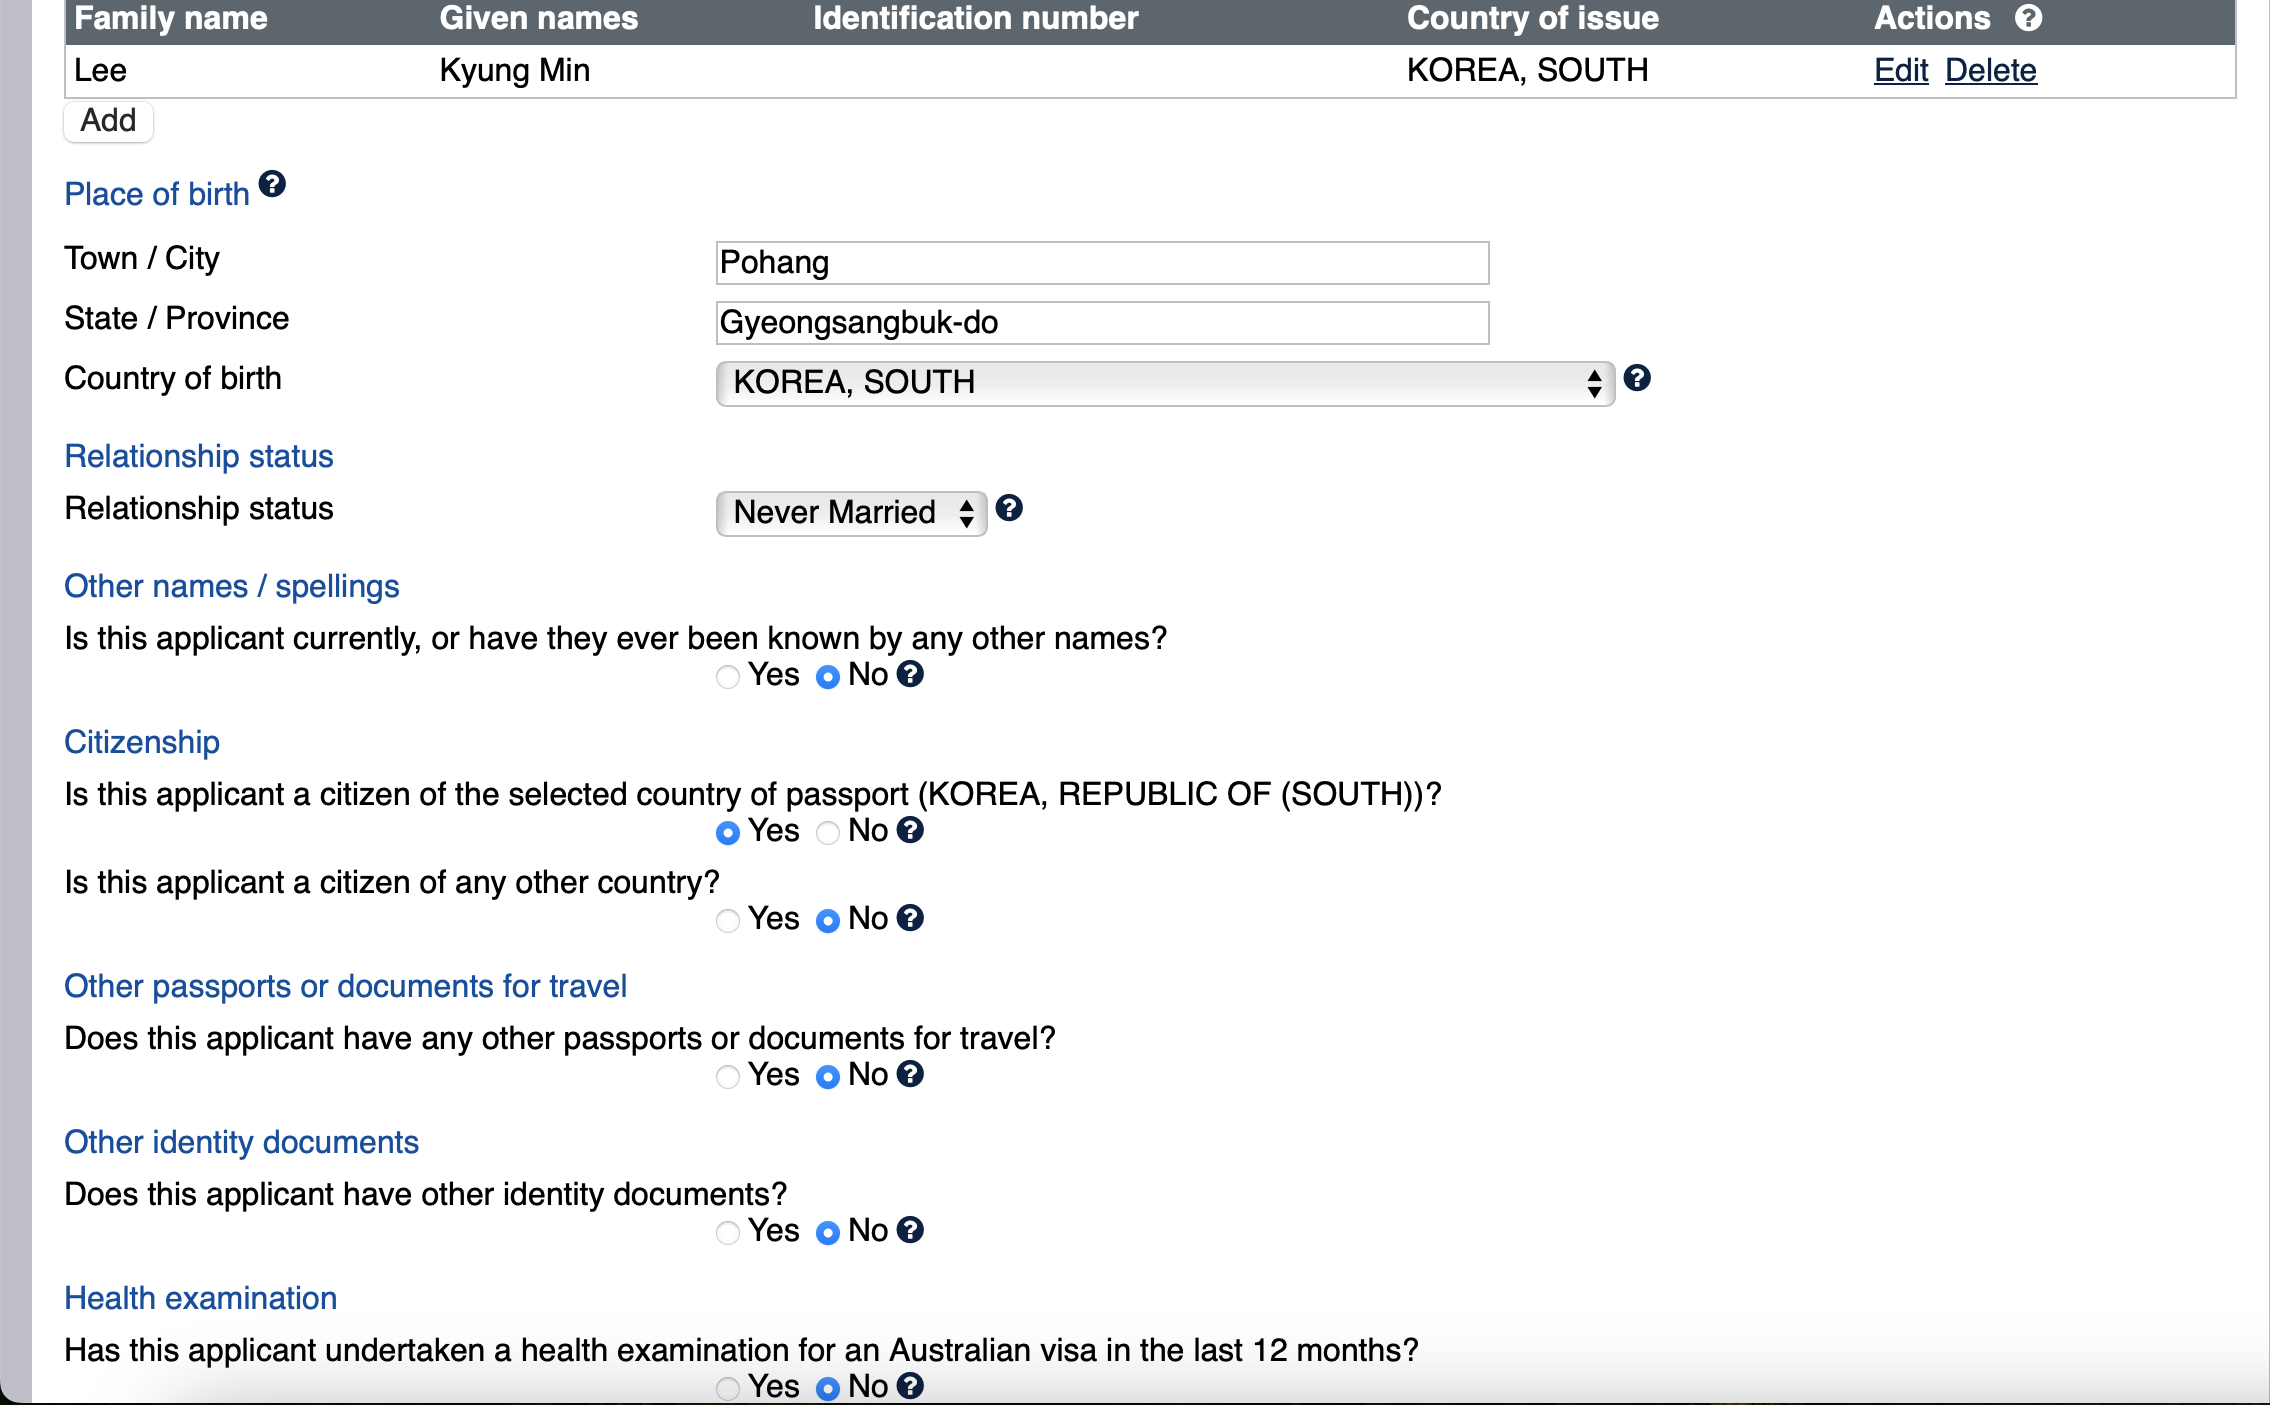The height and width of the screenshot is (1405, 2270).
Task: Click the 'Given names' column header
Action: 538,18
